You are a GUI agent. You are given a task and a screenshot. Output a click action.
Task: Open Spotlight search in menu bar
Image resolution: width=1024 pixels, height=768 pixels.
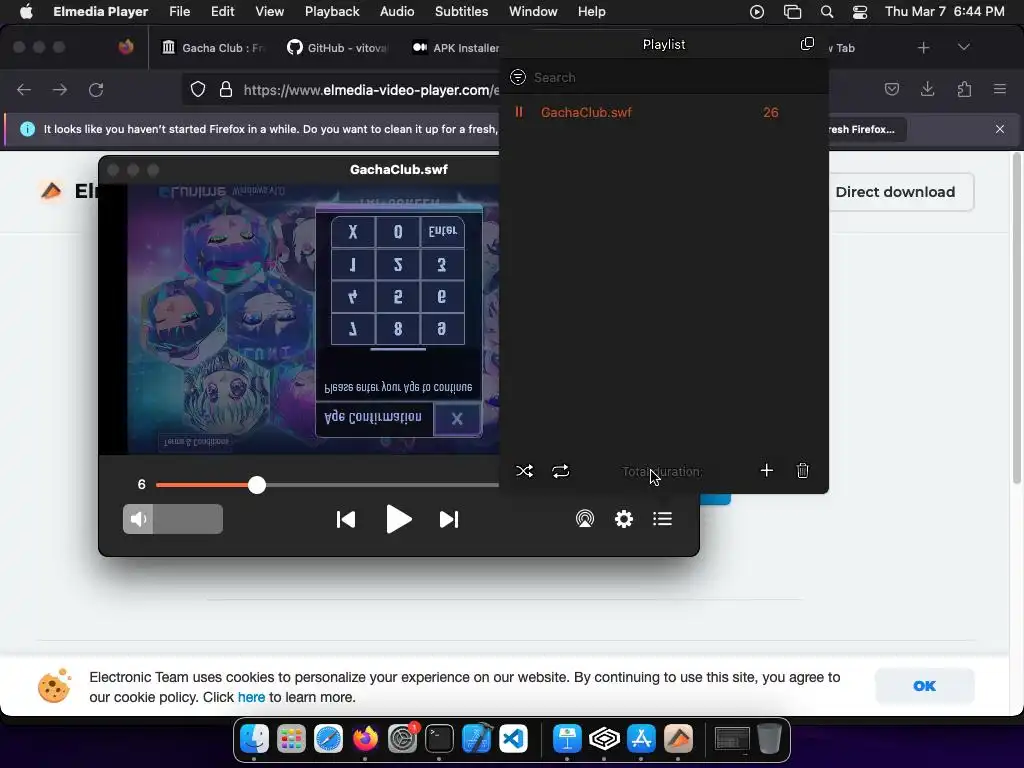click(827, 12)
